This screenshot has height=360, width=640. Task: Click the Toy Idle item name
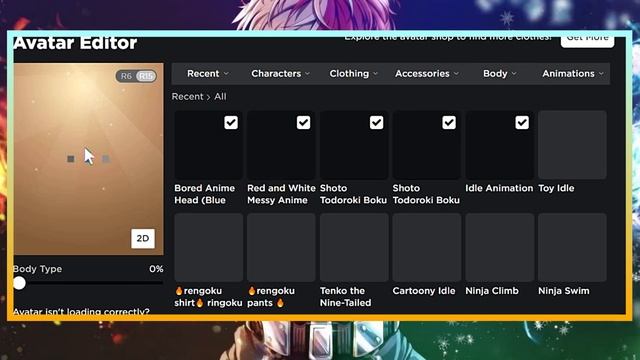[556, 188]
